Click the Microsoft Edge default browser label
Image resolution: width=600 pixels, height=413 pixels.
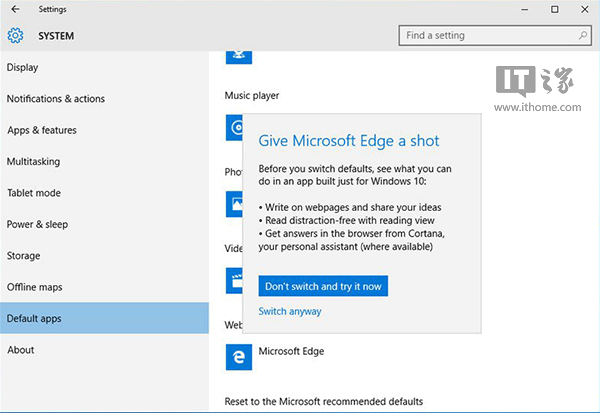[x=291, y=351]
